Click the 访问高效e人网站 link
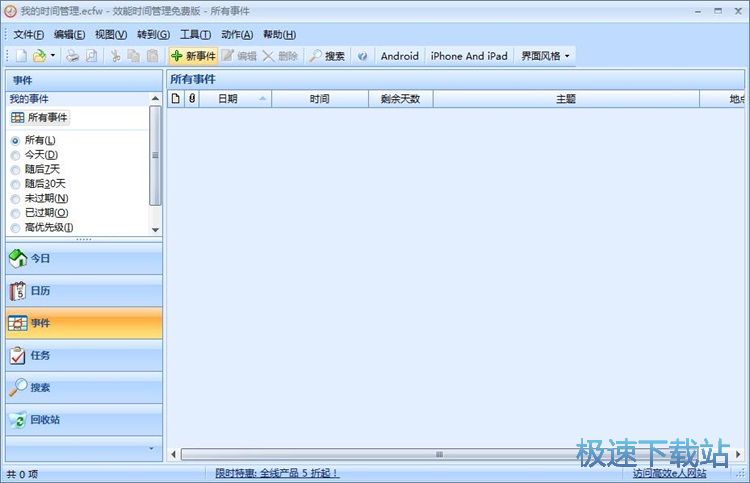The image size is (750, 483). tap(670, 473)
